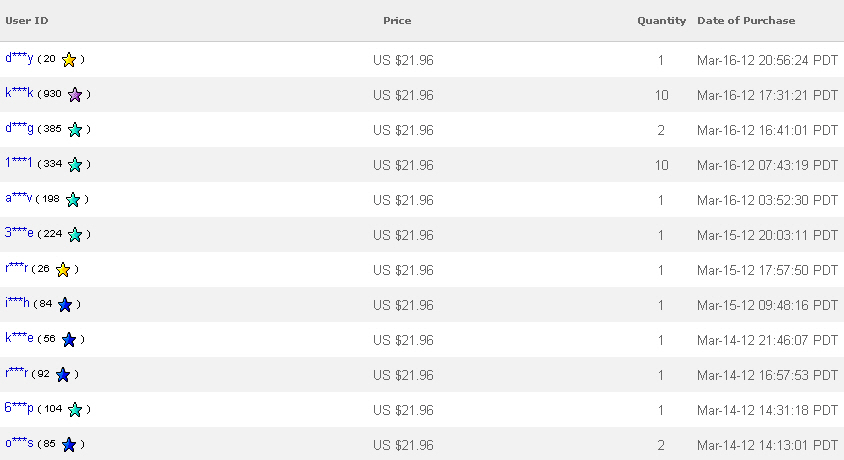
Task: Click the purple feedback star beside k***k
Action: [x=75, y=95]
